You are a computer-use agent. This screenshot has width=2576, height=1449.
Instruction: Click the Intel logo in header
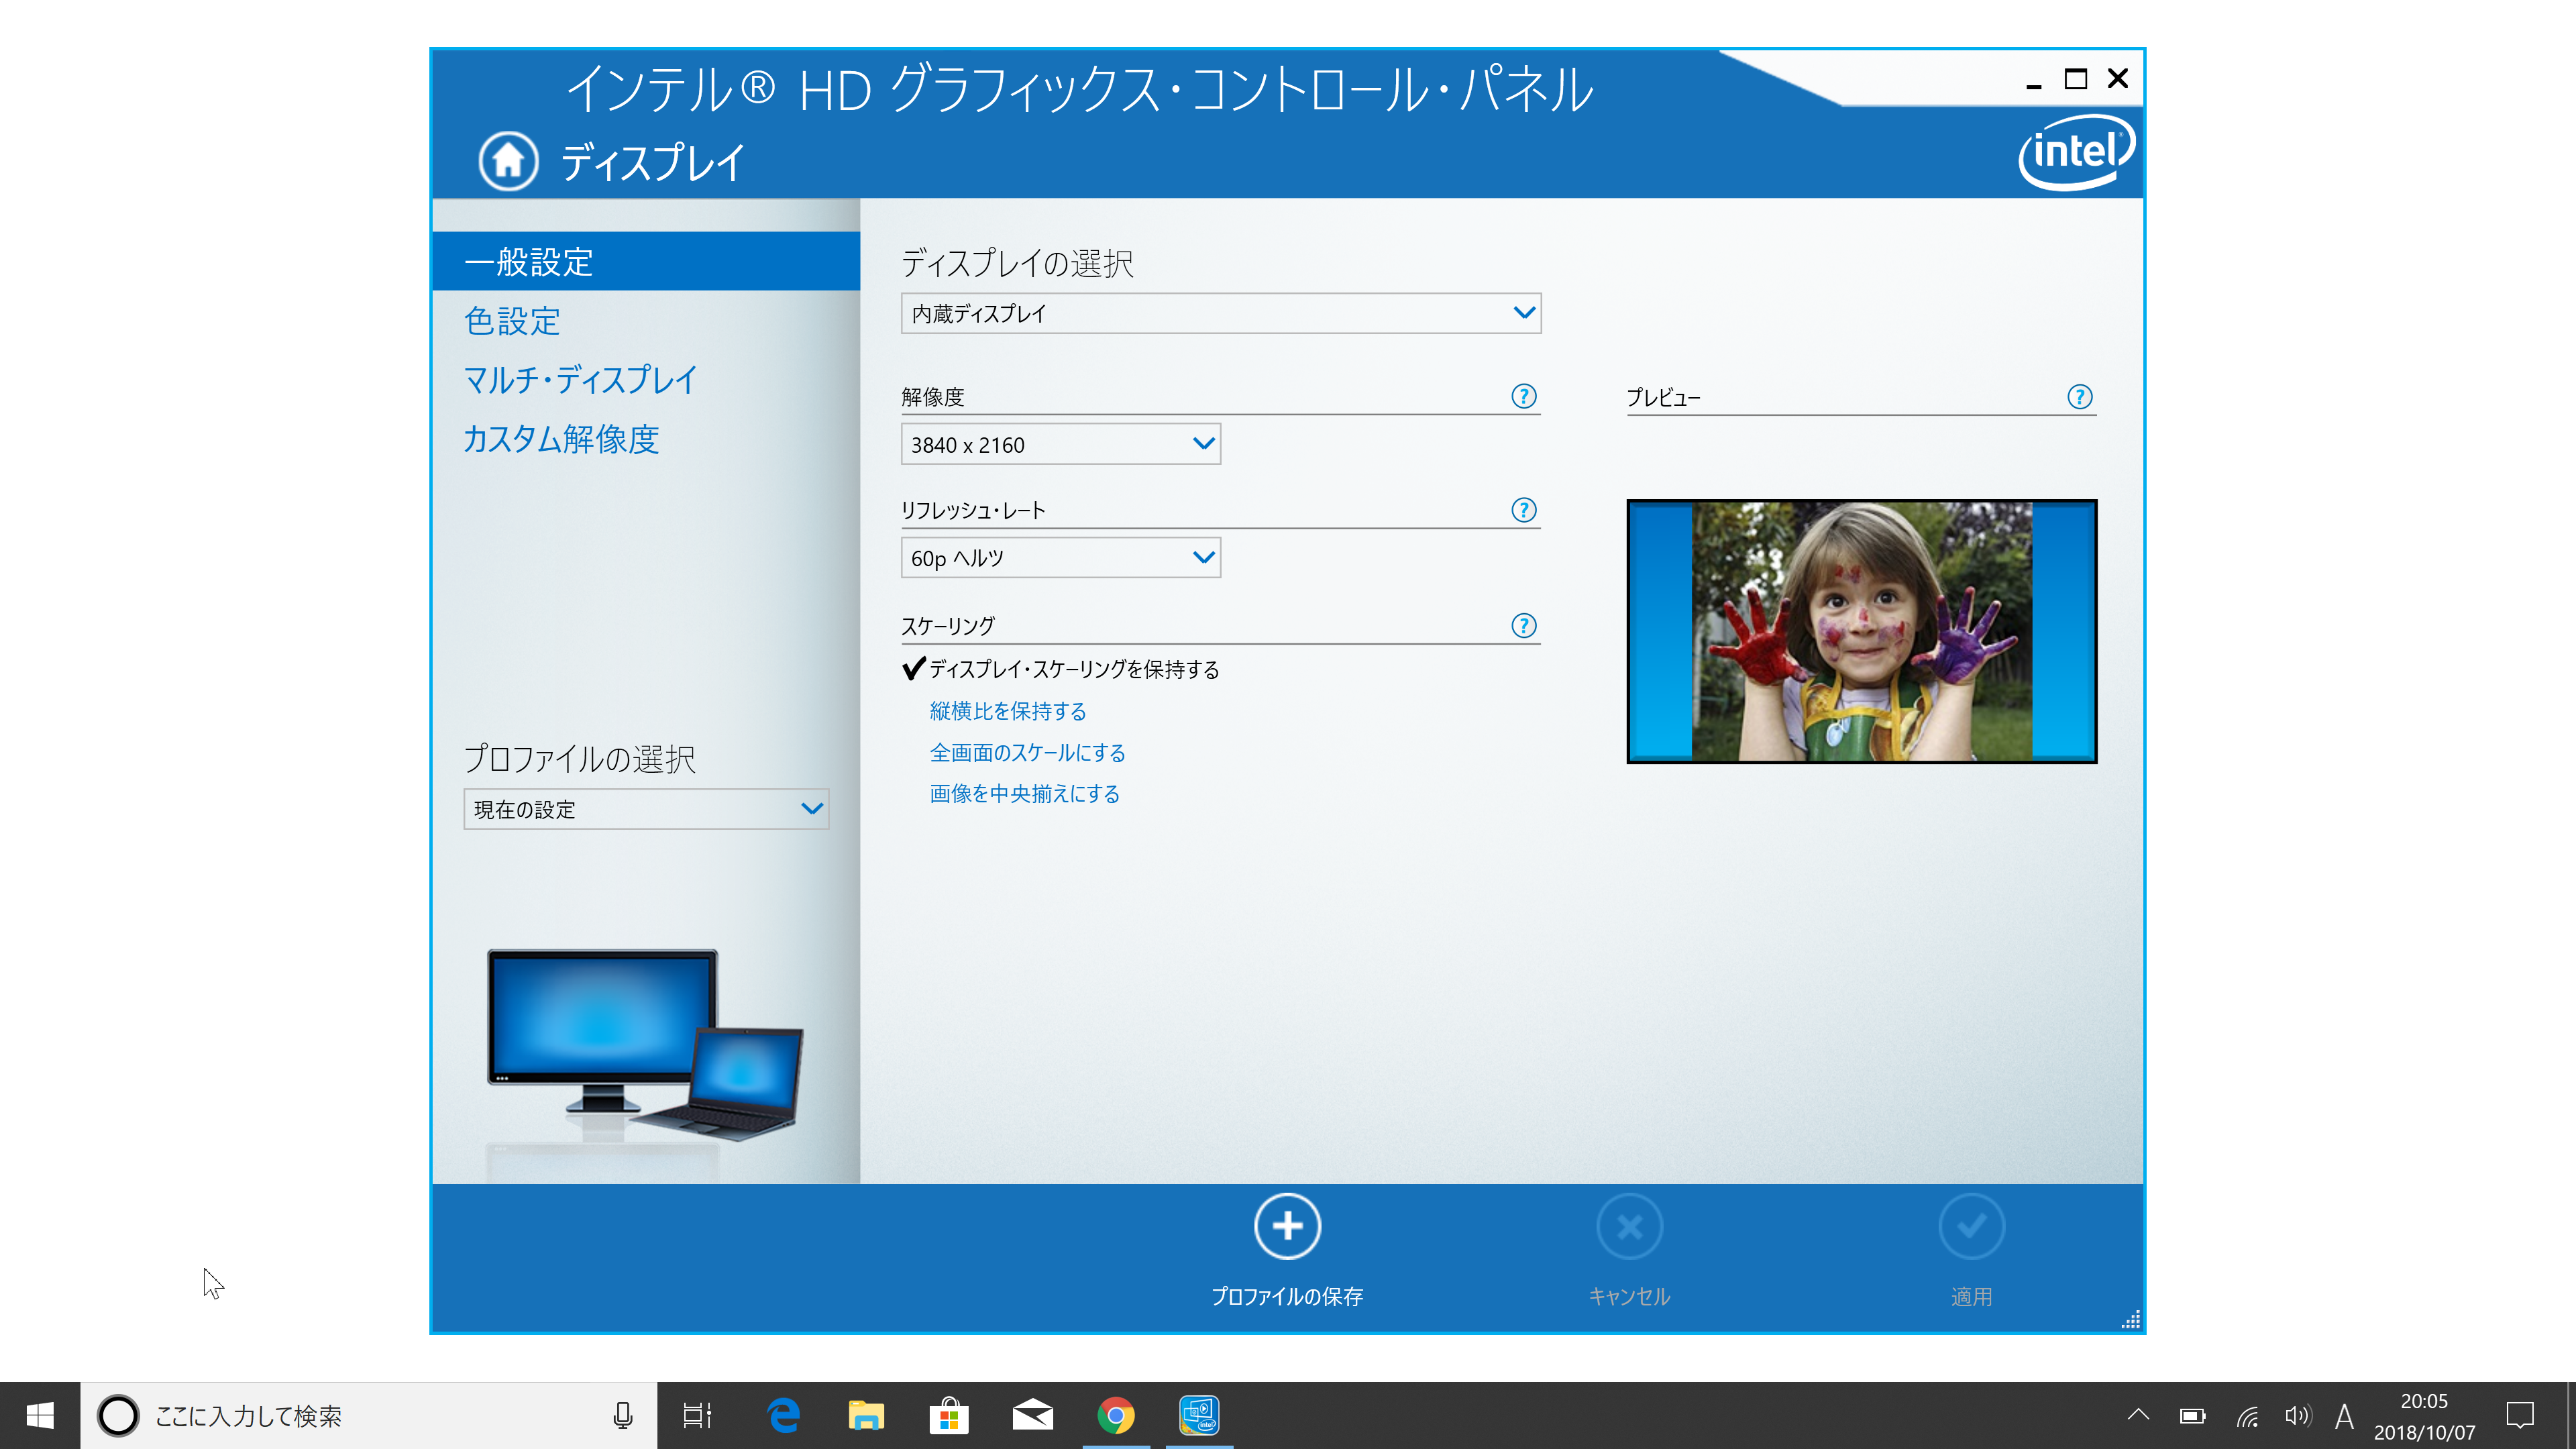[x=2076, y=153]
